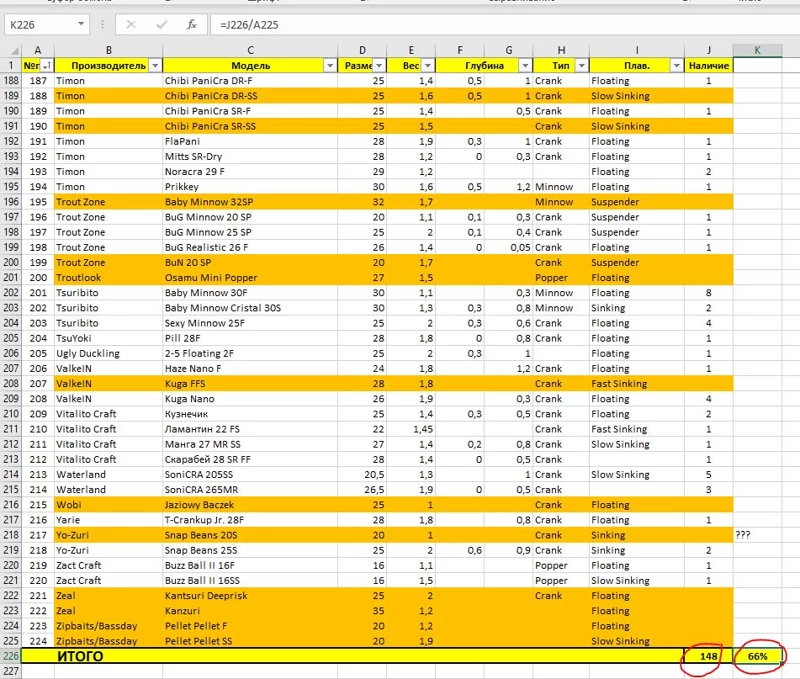Open the Модель filter dropdown
This screenshot has height=679, width=800.
330,66
